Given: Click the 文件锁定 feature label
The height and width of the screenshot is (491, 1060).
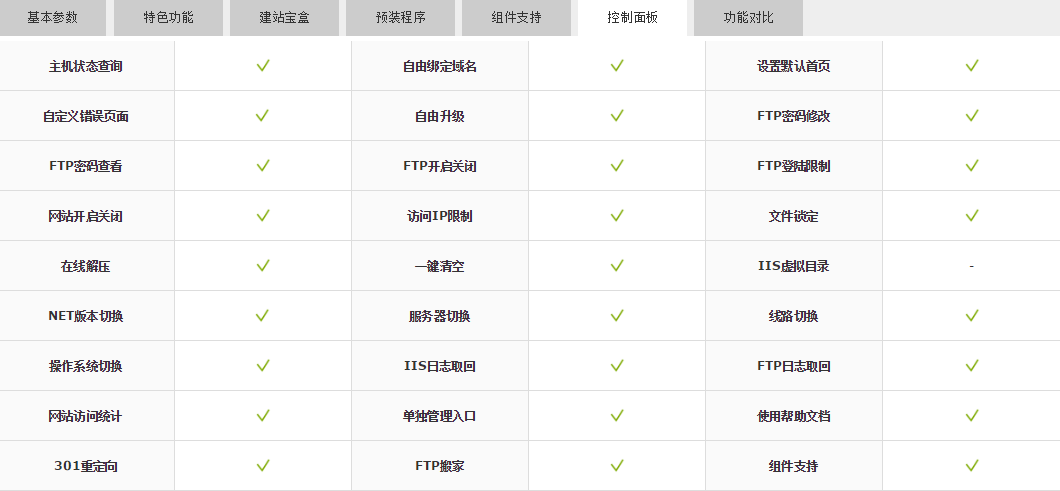Looking at the screenshot, I should [x=793, y=217].
